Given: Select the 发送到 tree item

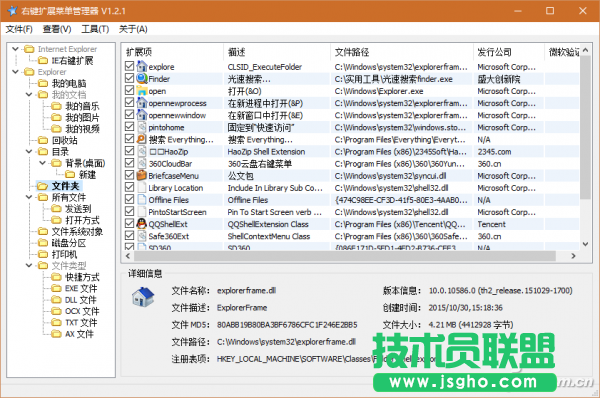Looking at the screenshot, I should tap(78, 209).
